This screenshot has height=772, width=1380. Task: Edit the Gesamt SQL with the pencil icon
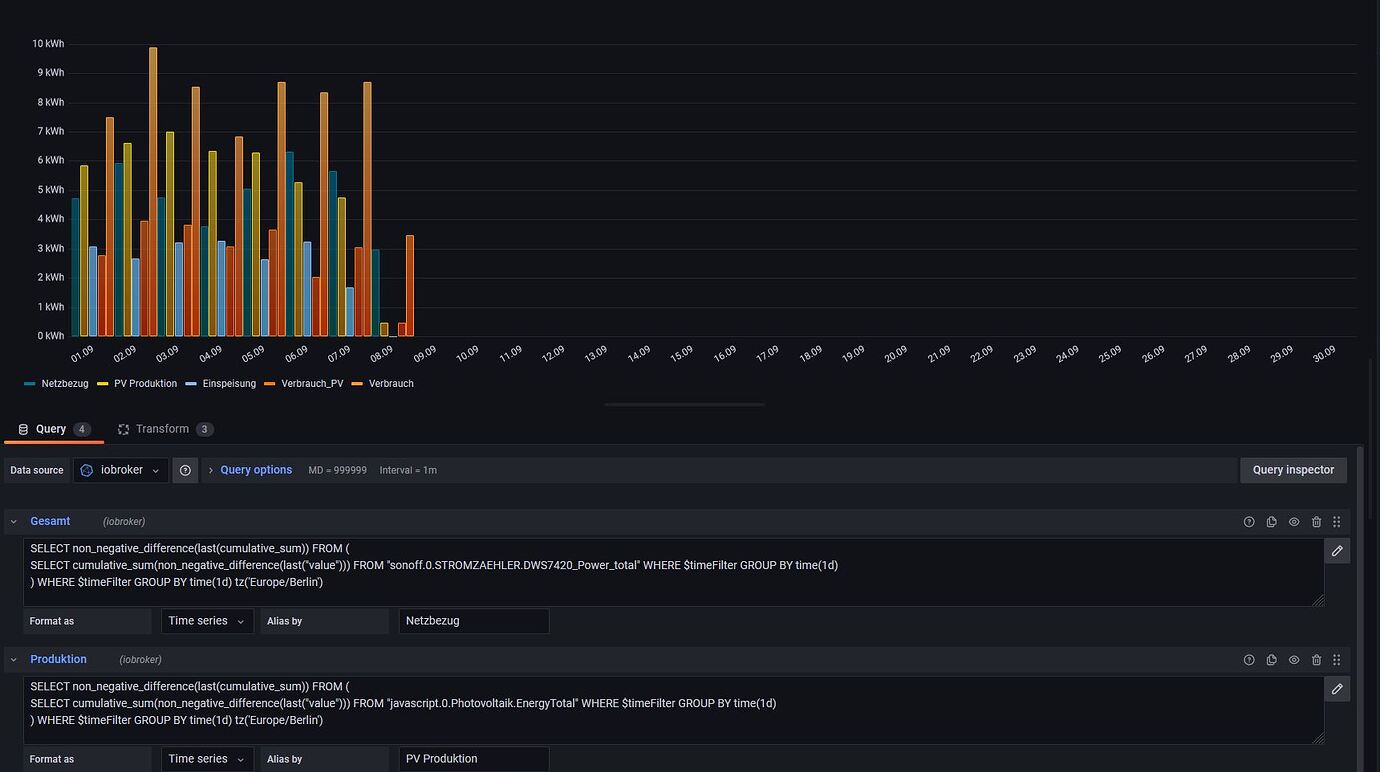pos(1337,550)
